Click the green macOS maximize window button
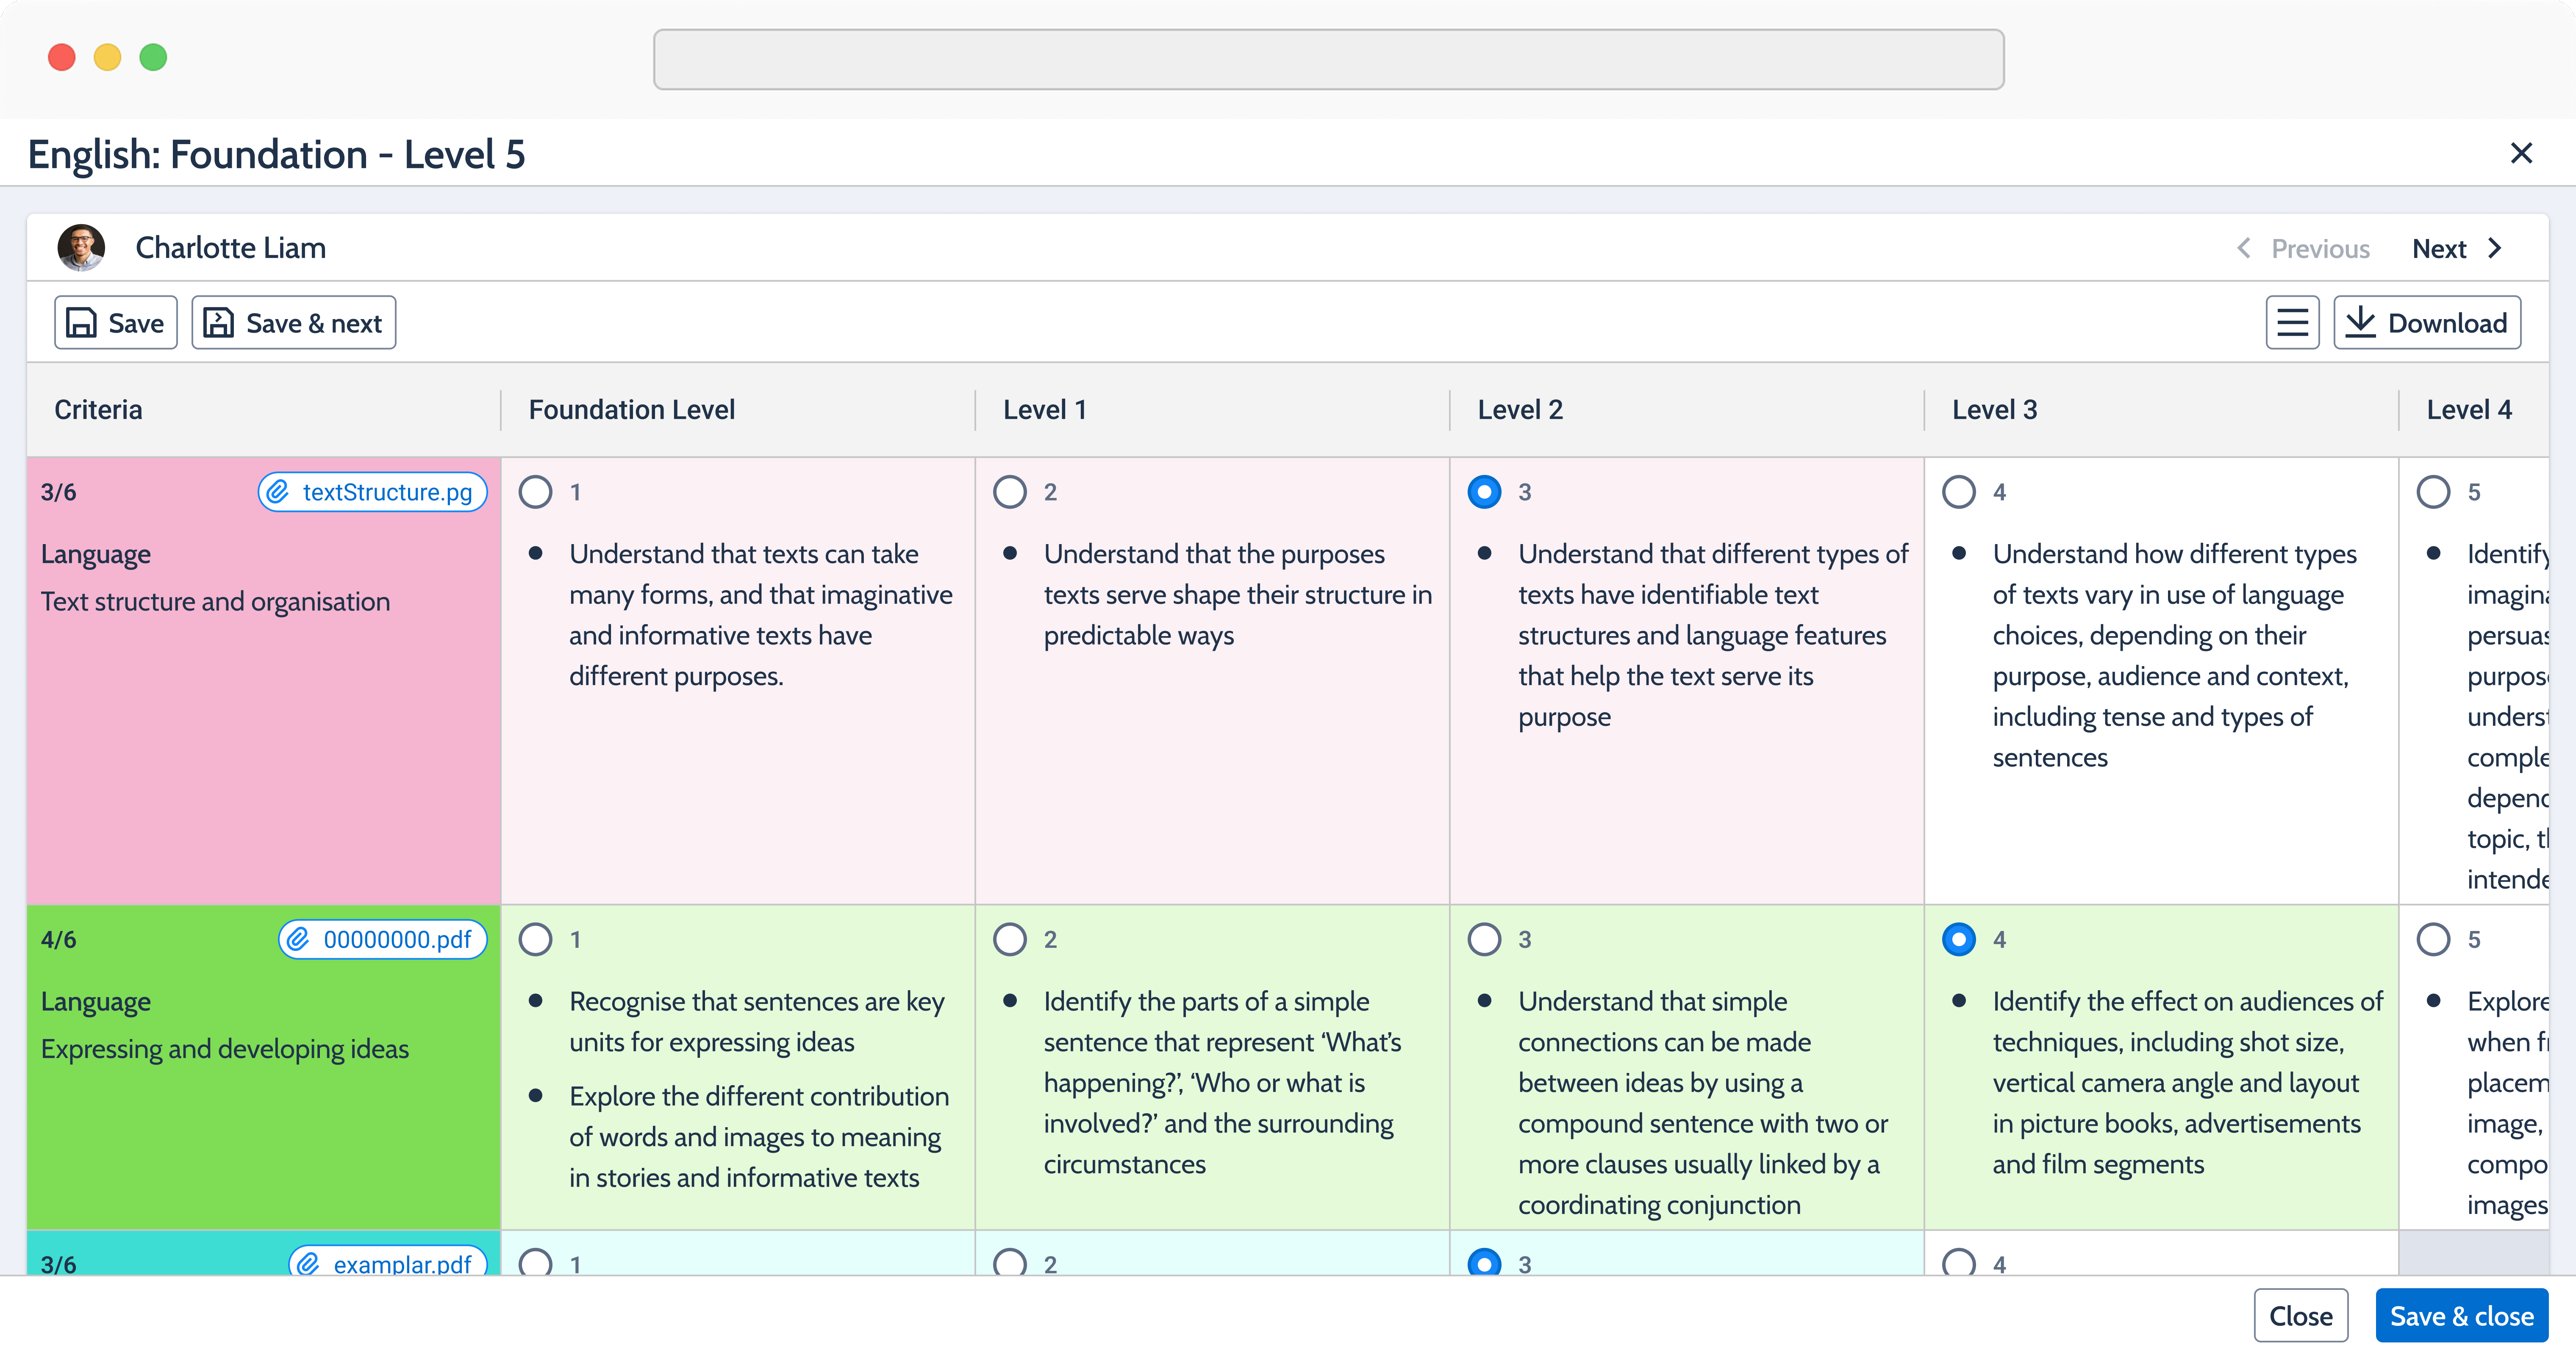Viewport: 2576px width, 1356px height. click(153, 57)
